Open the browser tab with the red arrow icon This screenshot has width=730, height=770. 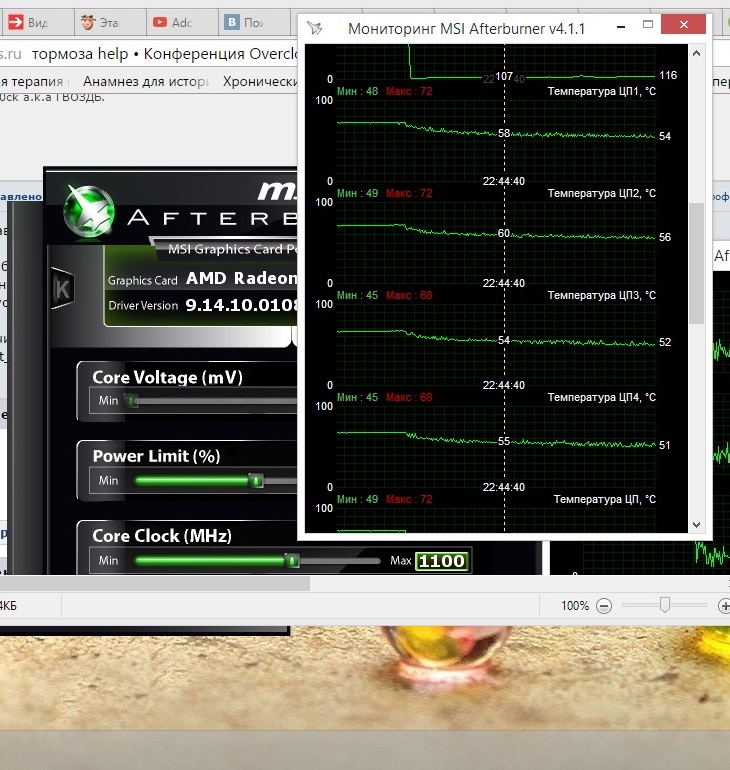coord(37,22)
